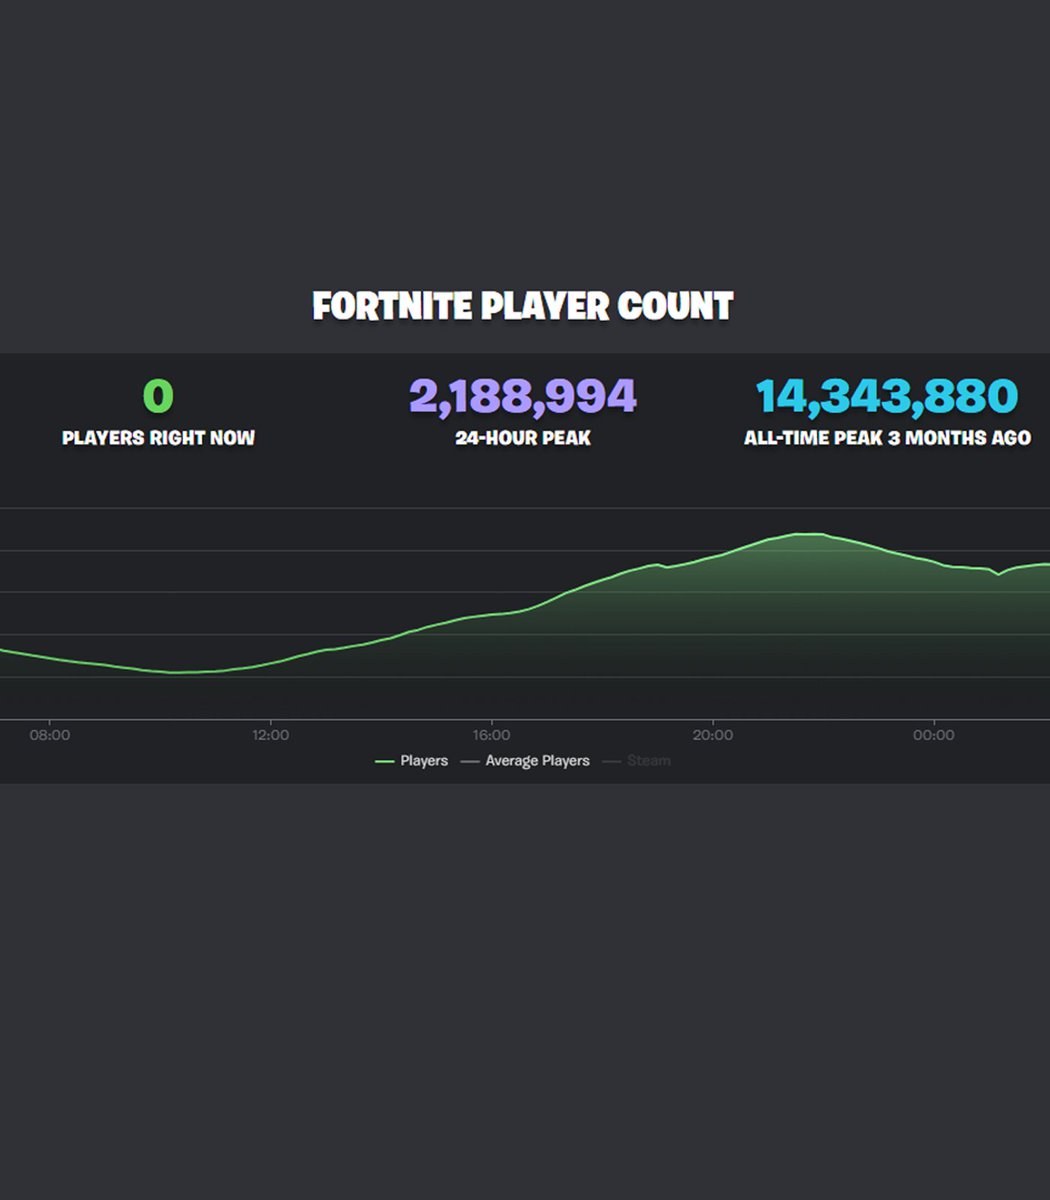This screenshot has height=1200, width=1050.
Task: Toggle the Average Players legend entry
Action: (525, 761)
